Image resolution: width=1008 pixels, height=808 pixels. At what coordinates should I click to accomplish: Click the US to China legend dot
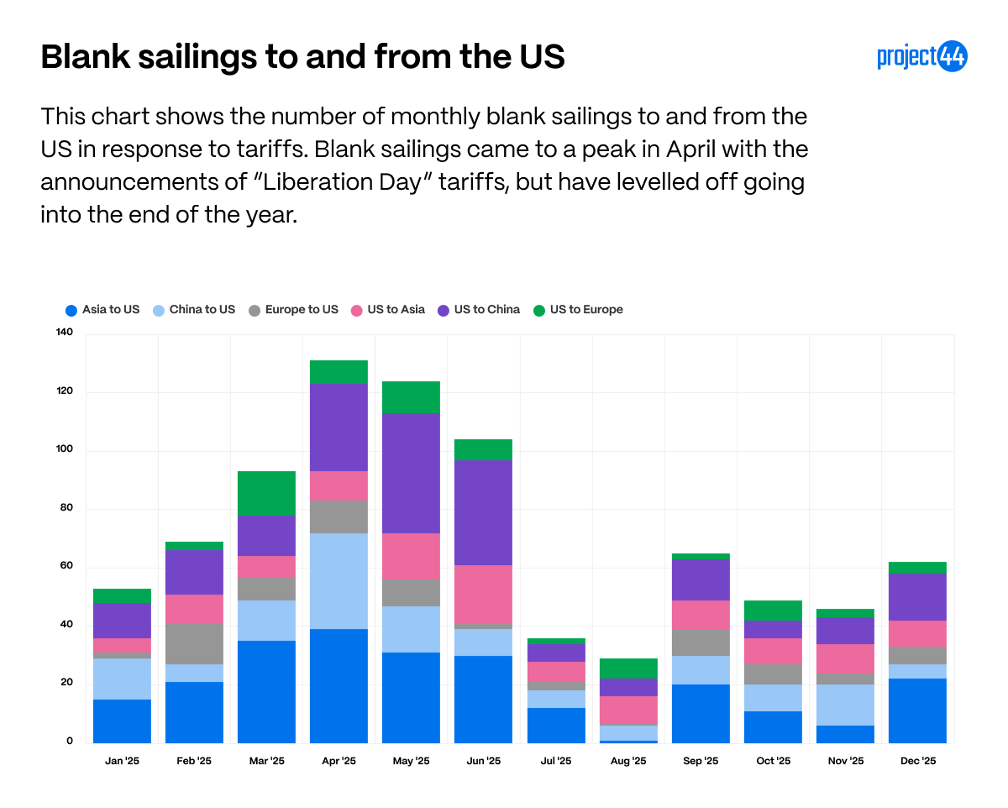point(443,310)
